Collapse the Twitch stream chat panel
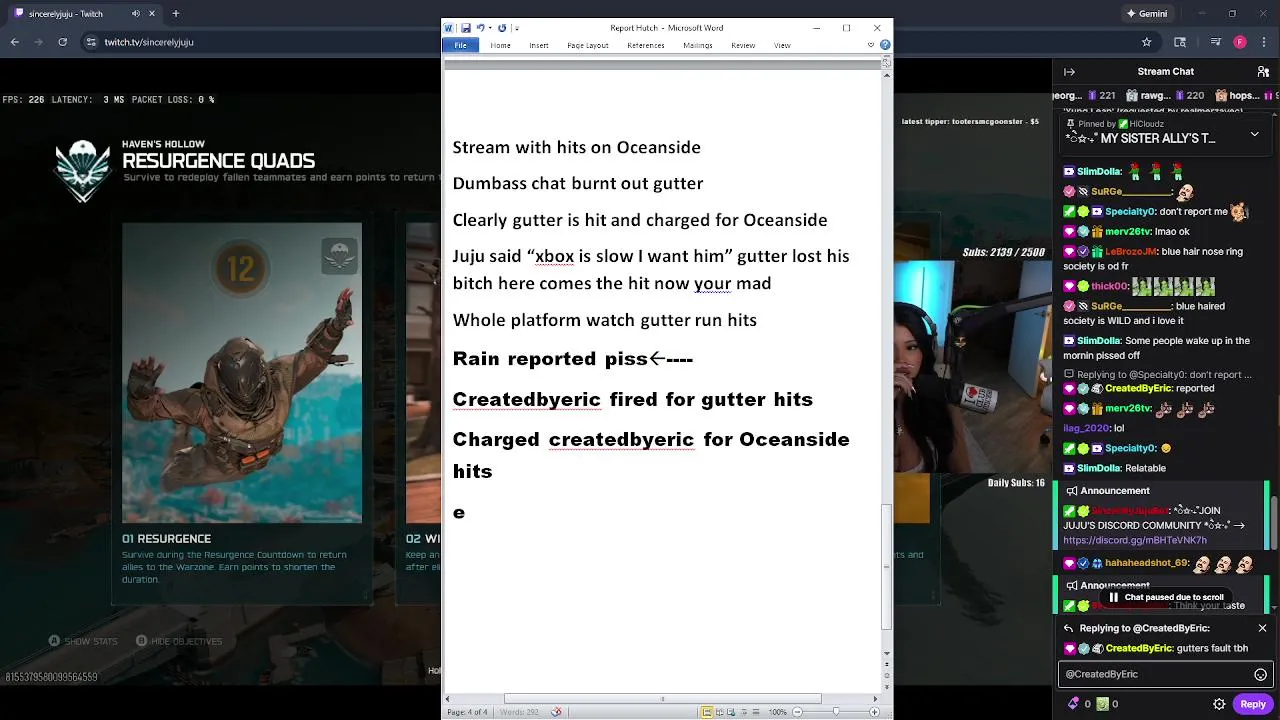1280x720 pixels. [x=1069, y=72]
